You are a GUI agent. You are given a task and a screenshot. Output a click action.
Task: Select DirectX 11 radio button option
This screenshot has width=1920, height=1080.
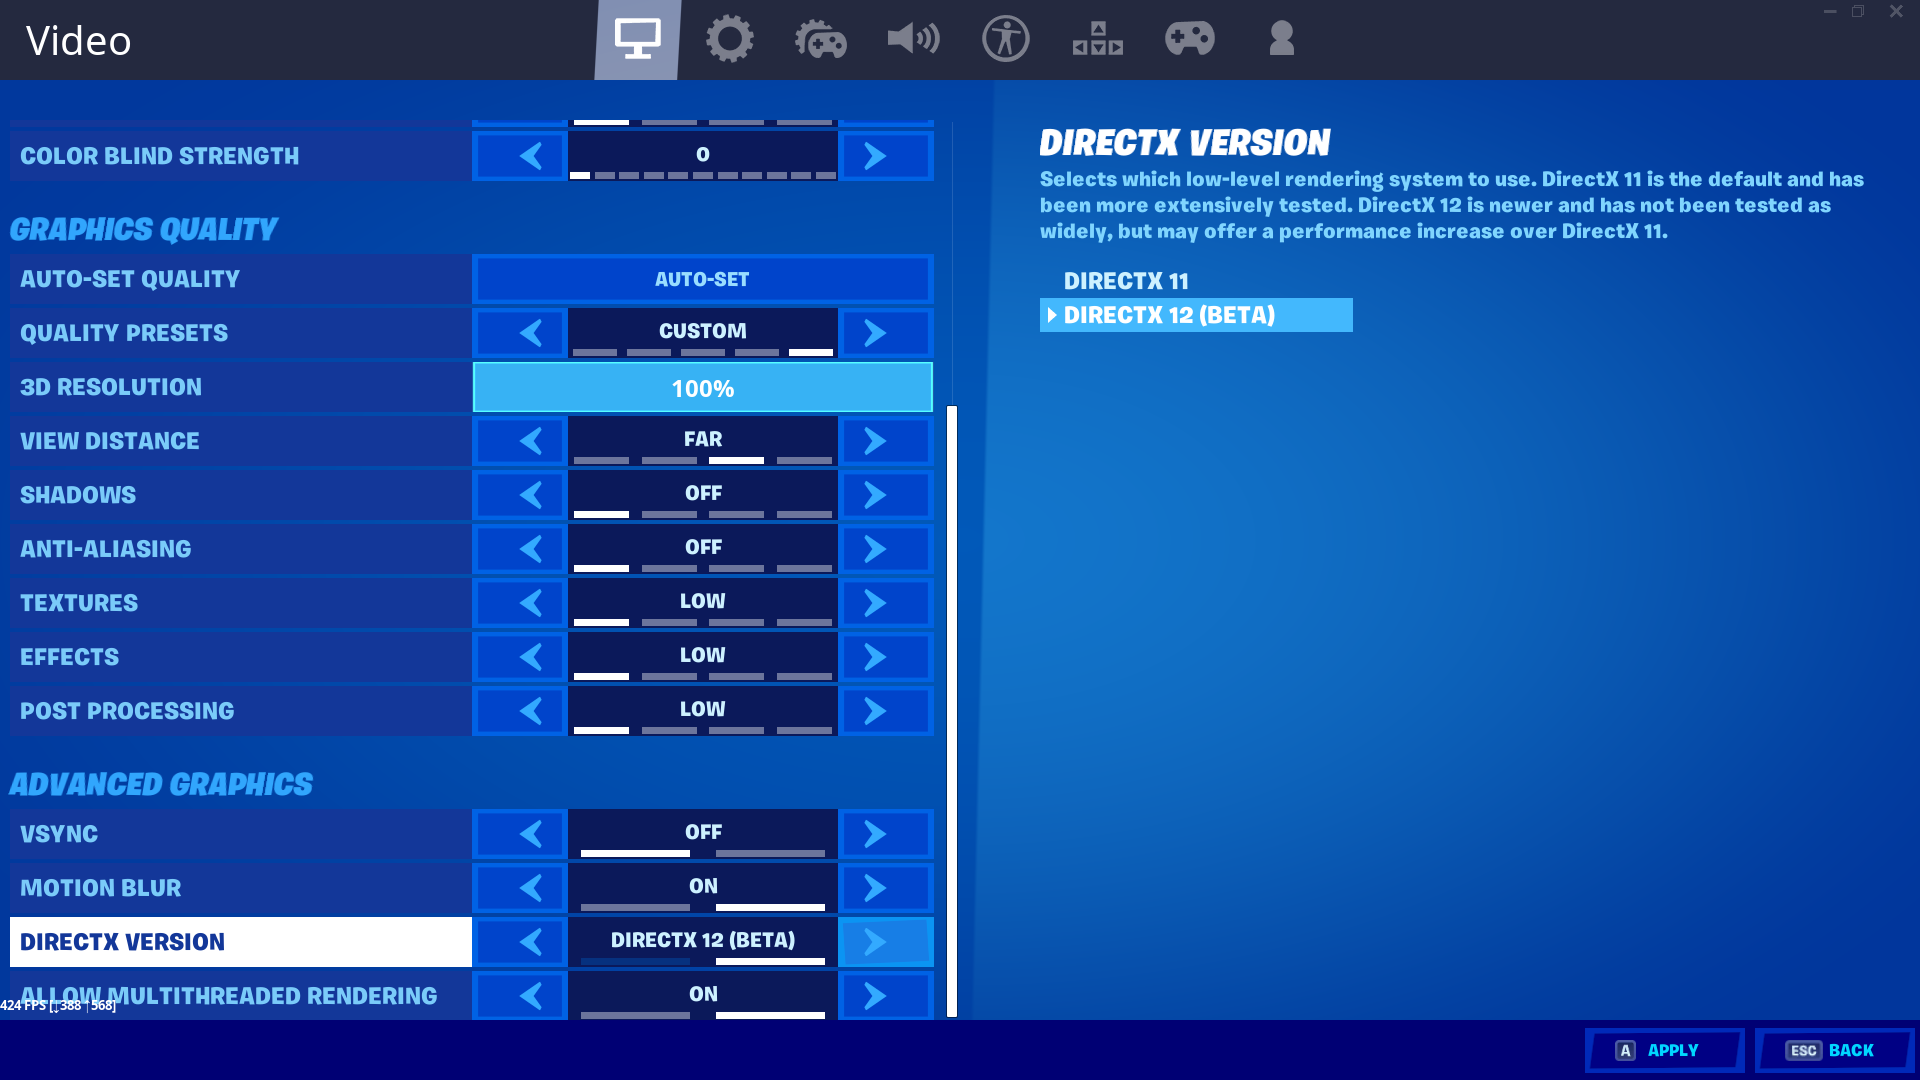click(1127, 280)
